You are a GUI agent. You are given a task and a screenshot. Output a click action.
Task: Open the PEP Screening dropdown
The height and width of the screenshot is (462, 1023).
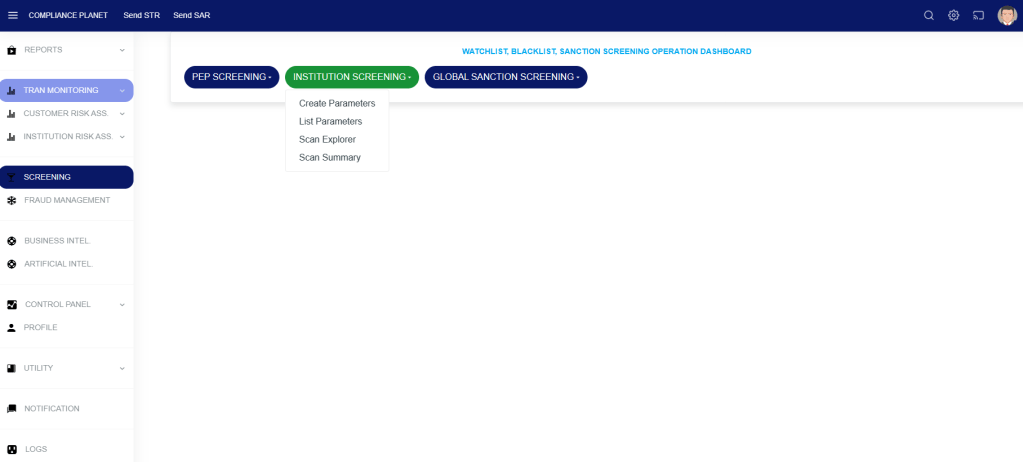tap(231, 77)
